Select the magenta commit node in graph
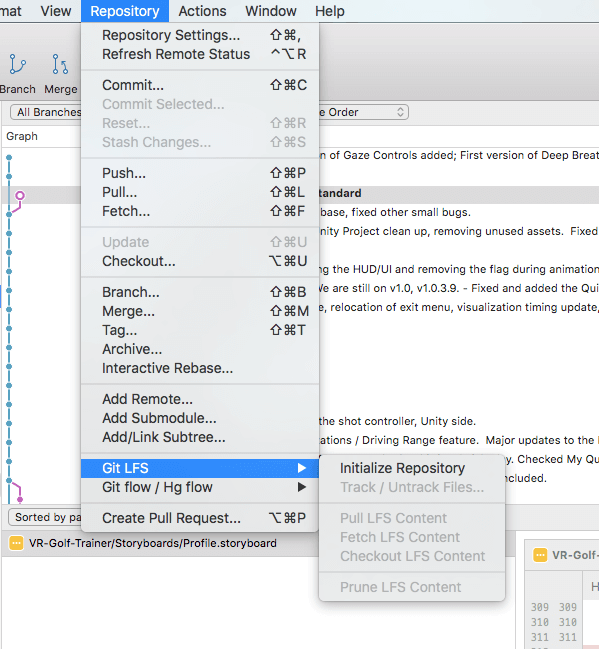The width and height of the screenshot is (599, 649). coord(20,195)
